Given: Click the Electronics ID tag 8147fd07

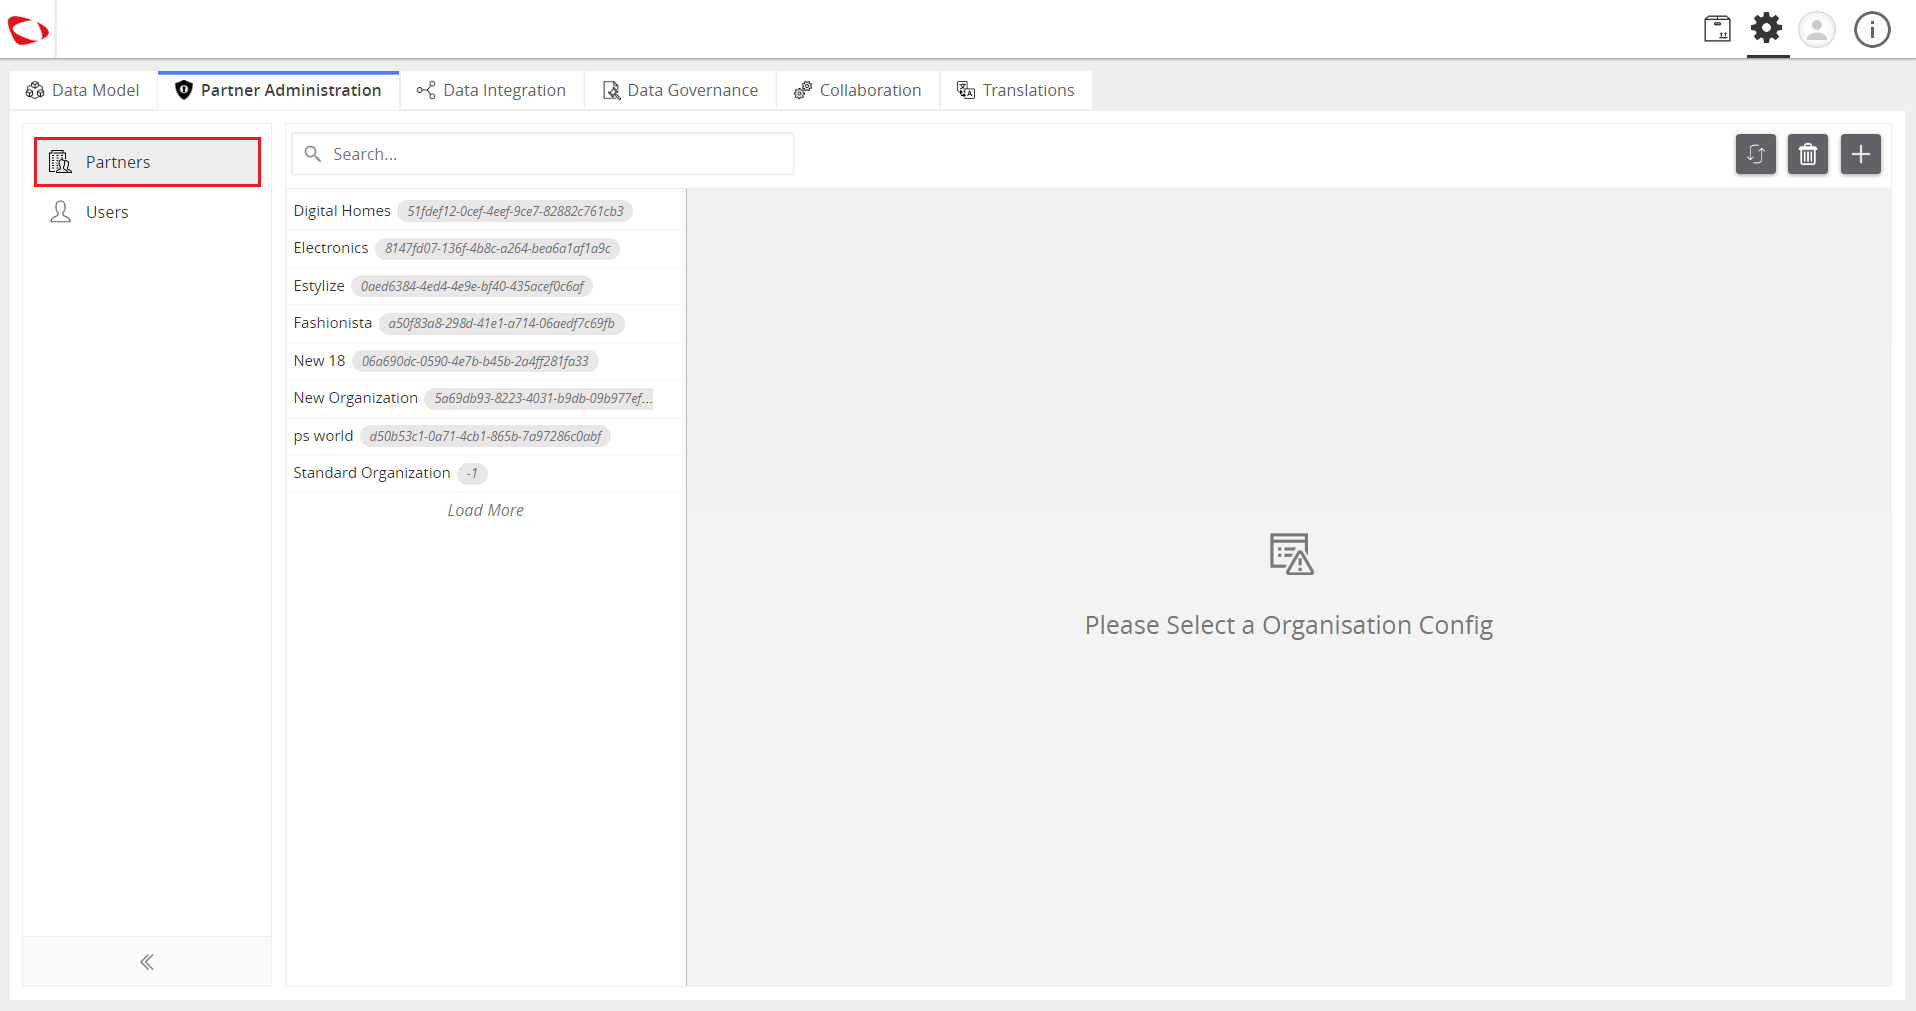Looking at the screenshot, I should tap(497, 248).
